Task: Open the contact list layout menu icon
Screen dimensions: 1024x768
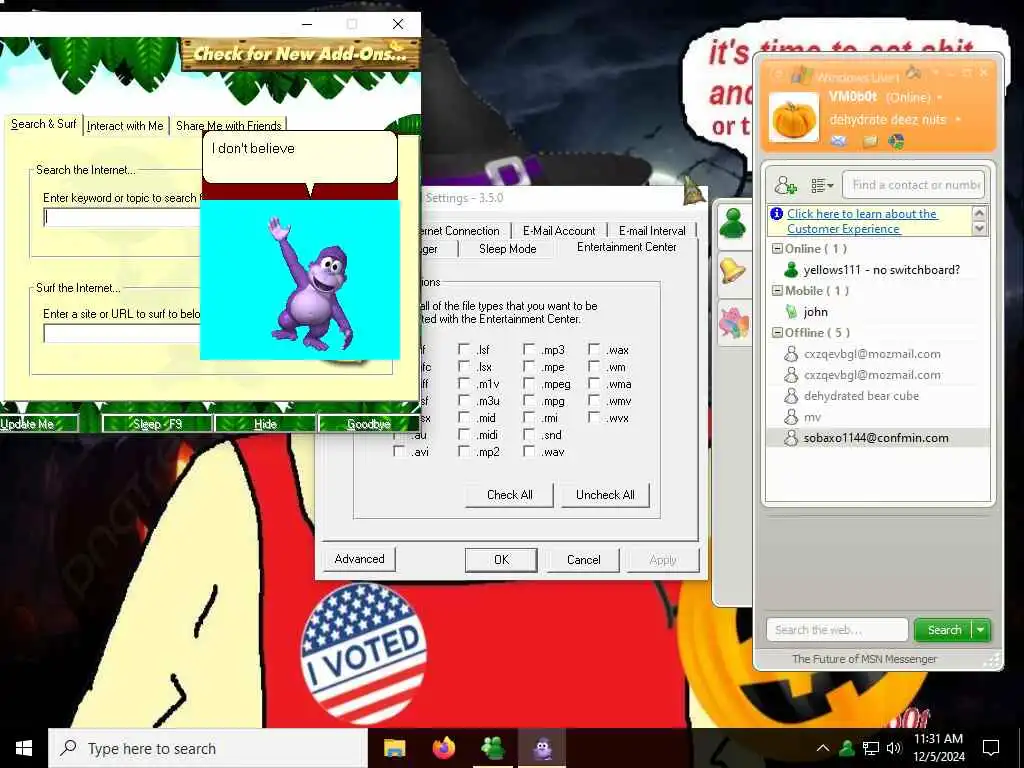Action: pos(822,185)
